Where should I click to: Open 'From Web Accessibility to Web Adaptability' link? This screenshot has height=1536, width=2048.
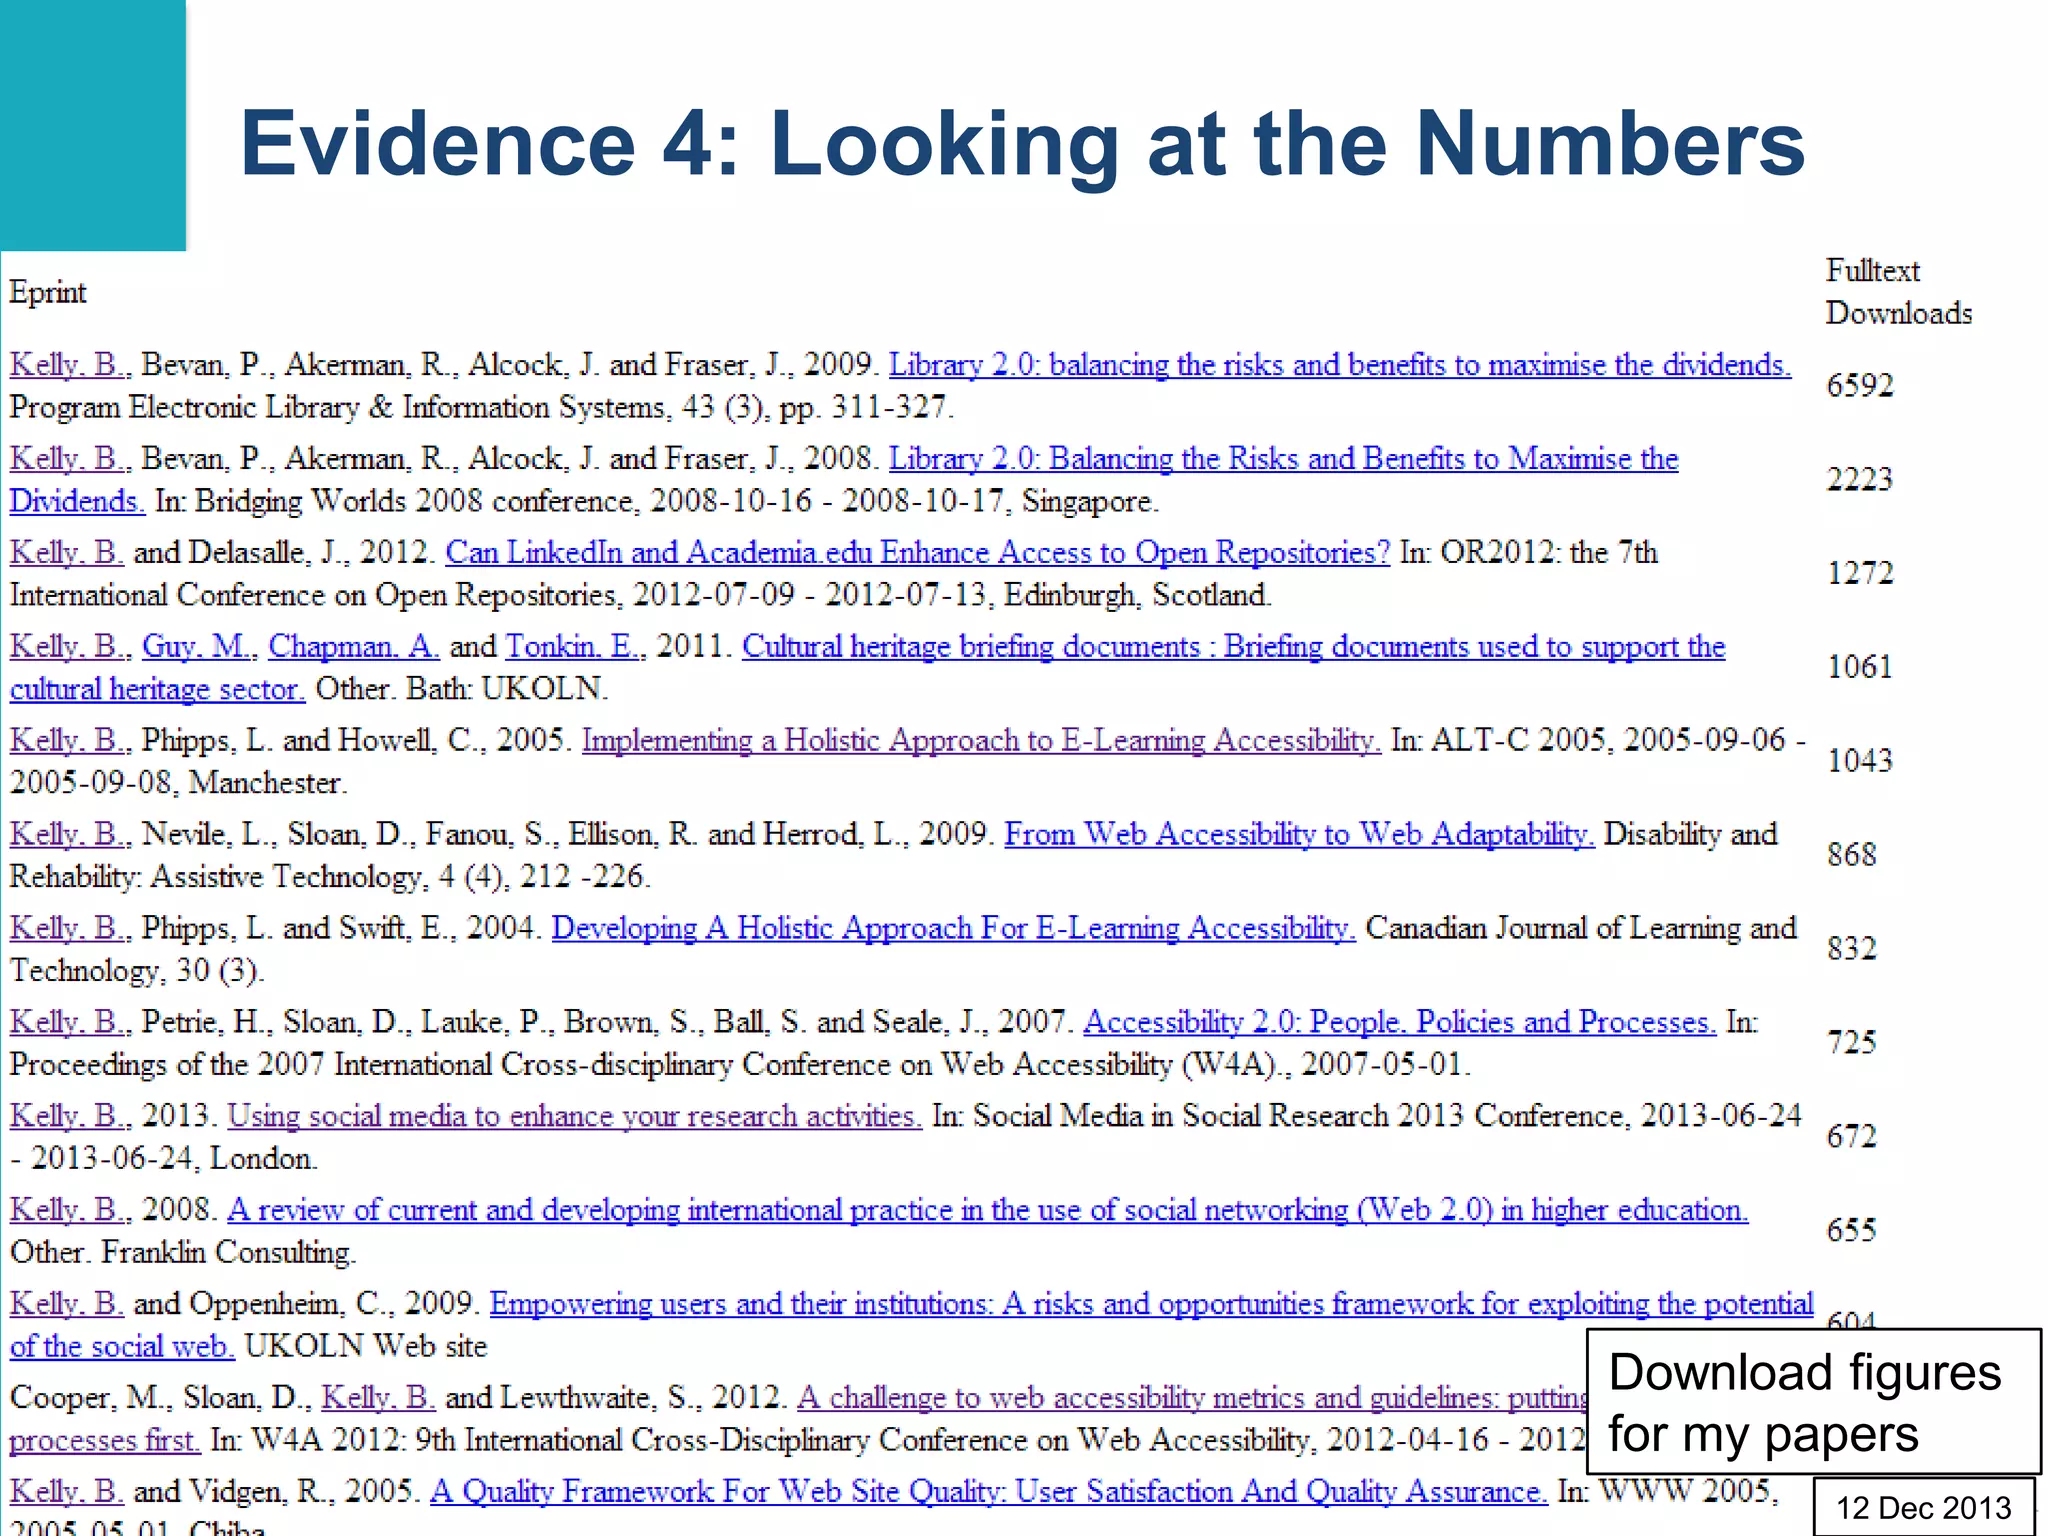1299,835
